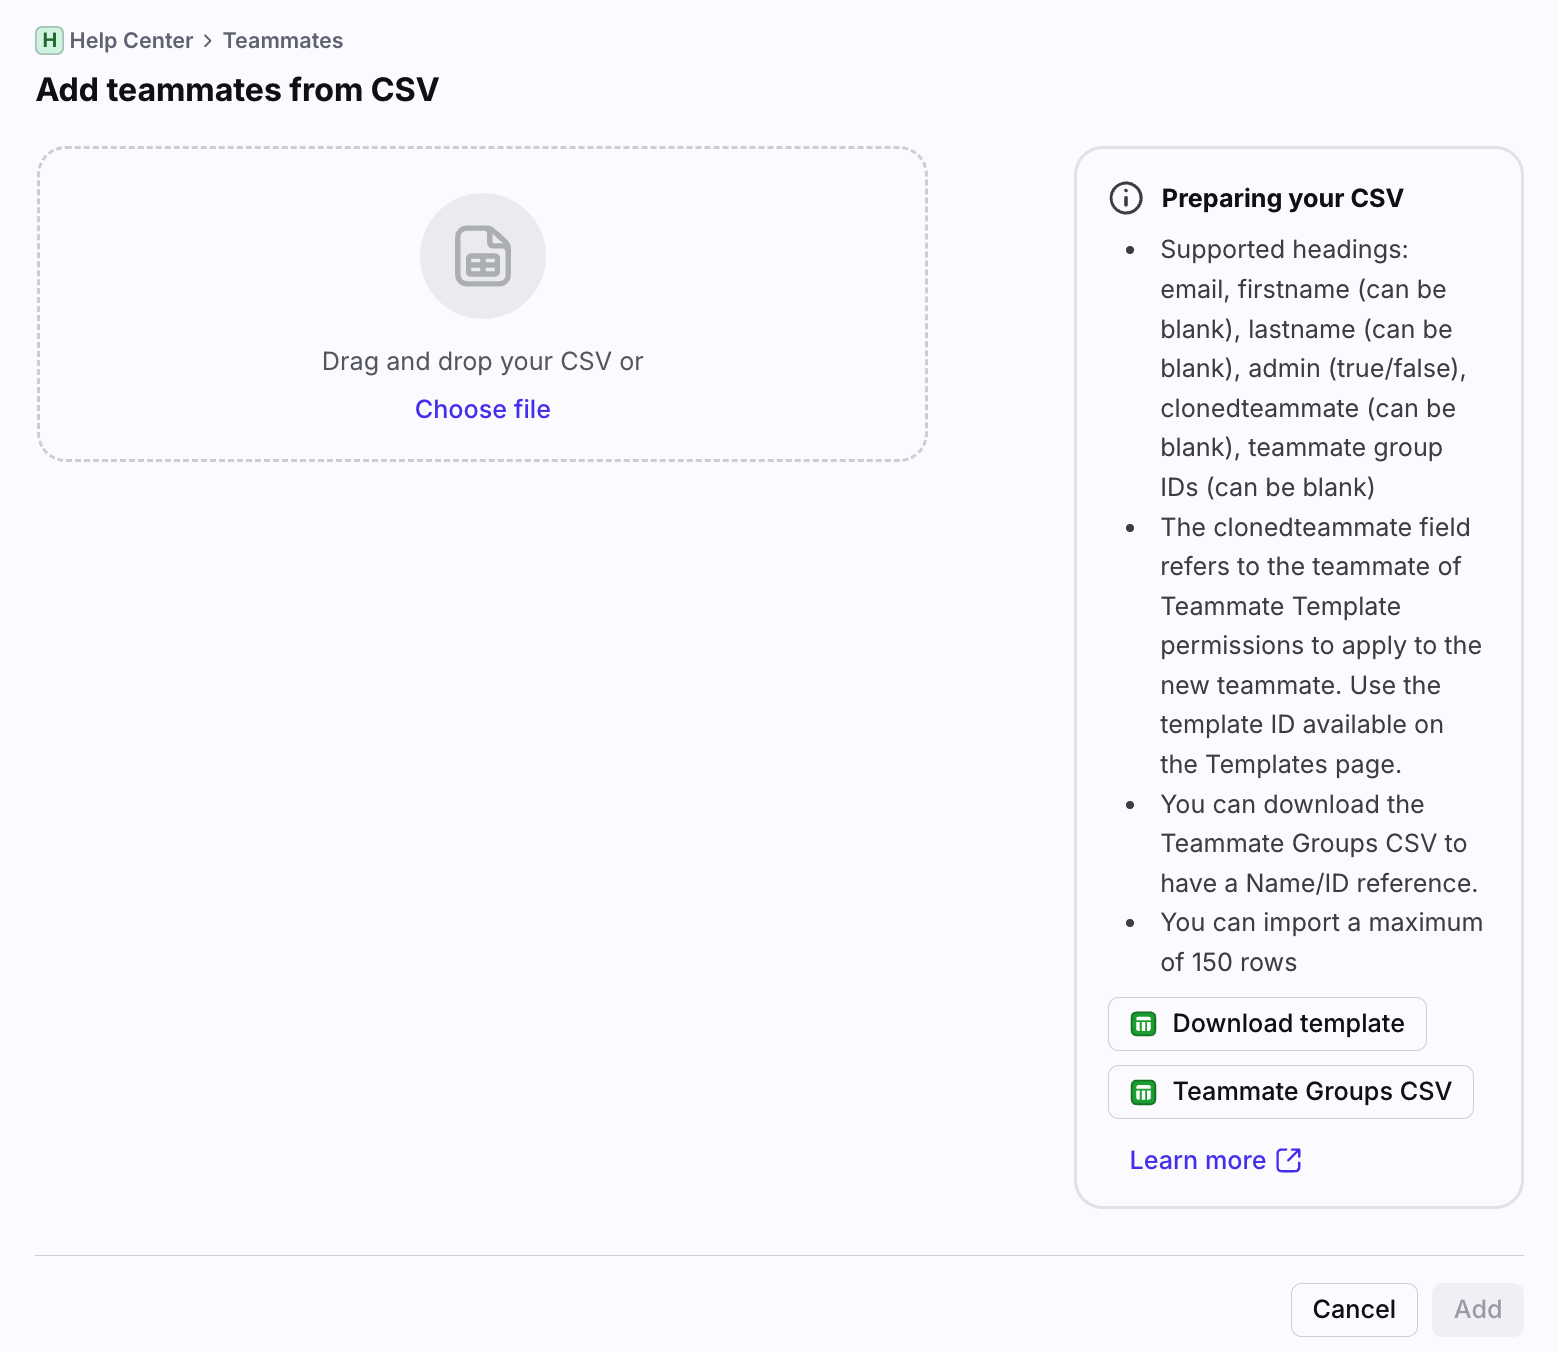1558x1352 pixels.
Task: Click the Drag and drop your CSV text
Action: 482,361
